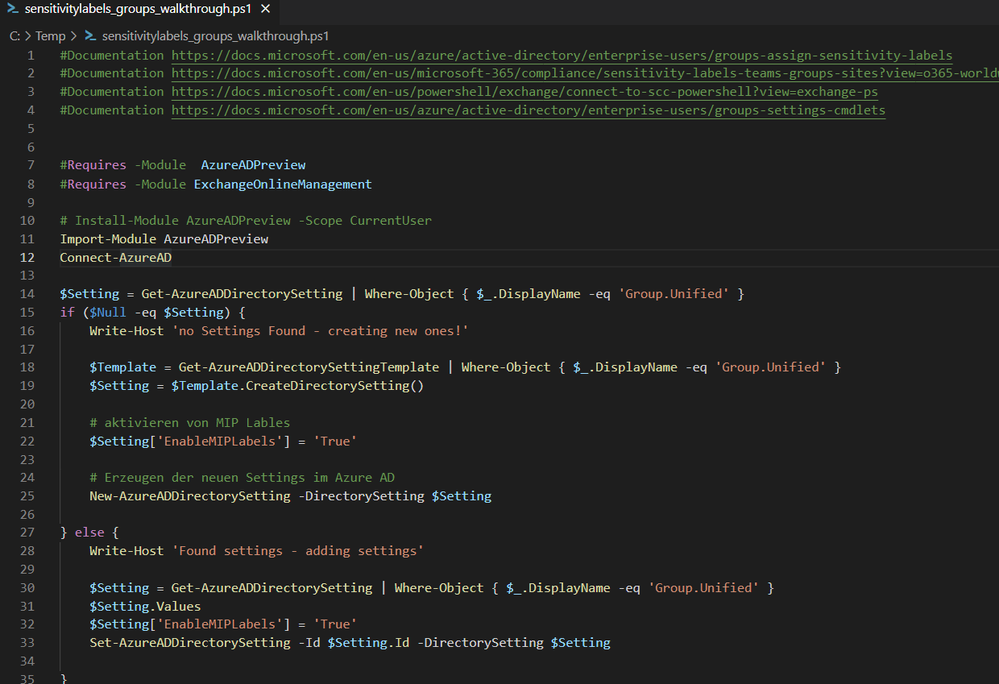
Task: Click the 'else' keyword on line 27
Action: 89,532
